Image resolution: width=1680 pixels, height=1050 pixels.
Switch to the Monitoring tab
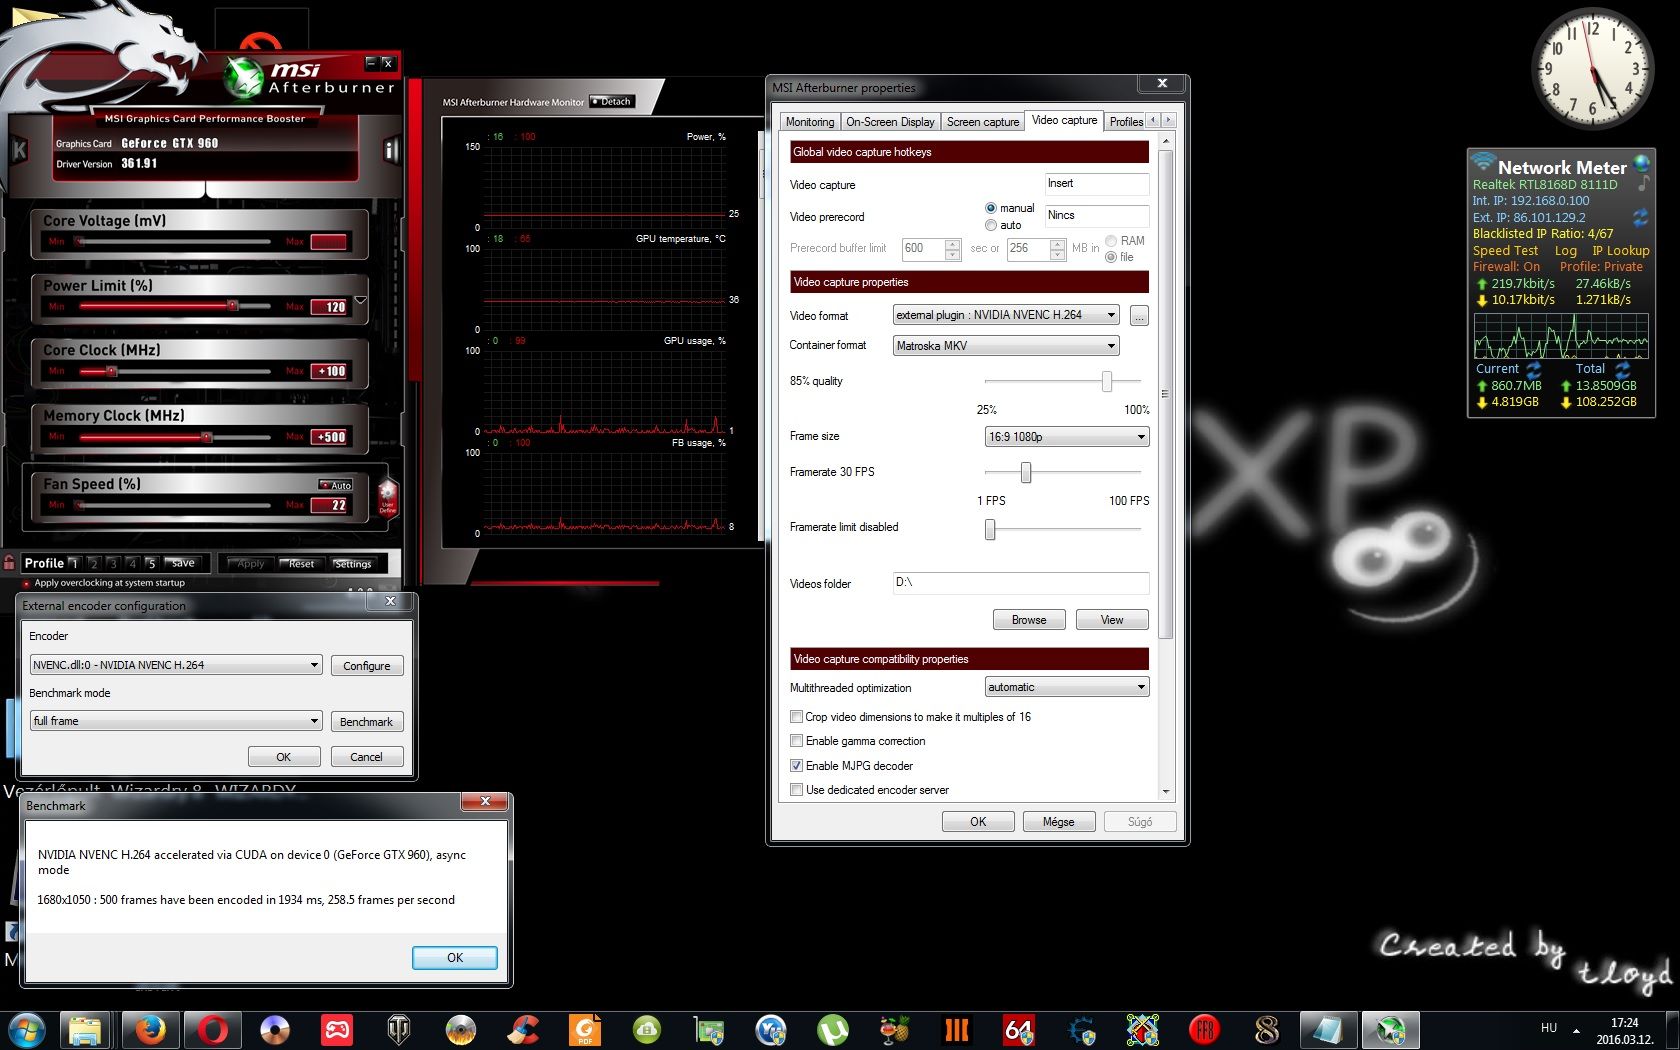click(809, 122)
